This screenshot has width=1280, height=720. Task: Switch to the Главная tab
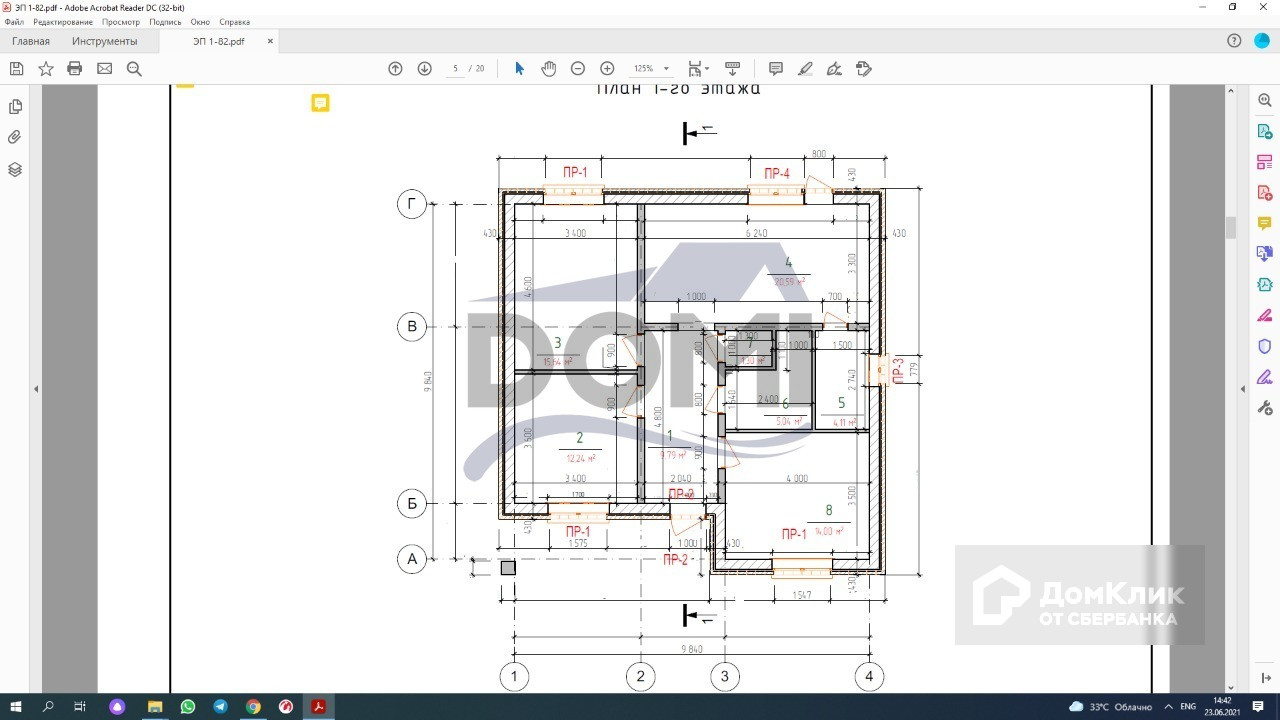[31, 41]
